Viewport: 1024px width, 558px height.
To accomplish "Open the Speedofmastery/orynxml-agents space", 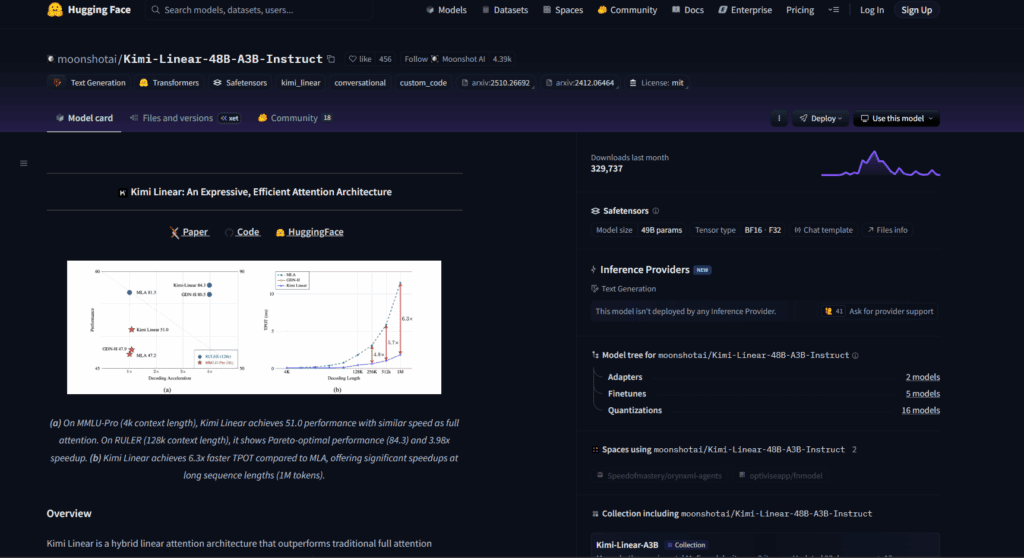I will pos(660,476).
